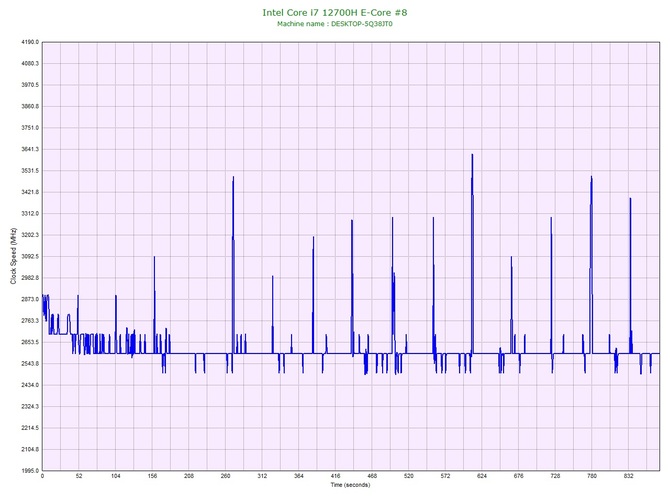Click the 624 tick on the time axis
Viewport: 670px width, 502px height.
[482, 476]
